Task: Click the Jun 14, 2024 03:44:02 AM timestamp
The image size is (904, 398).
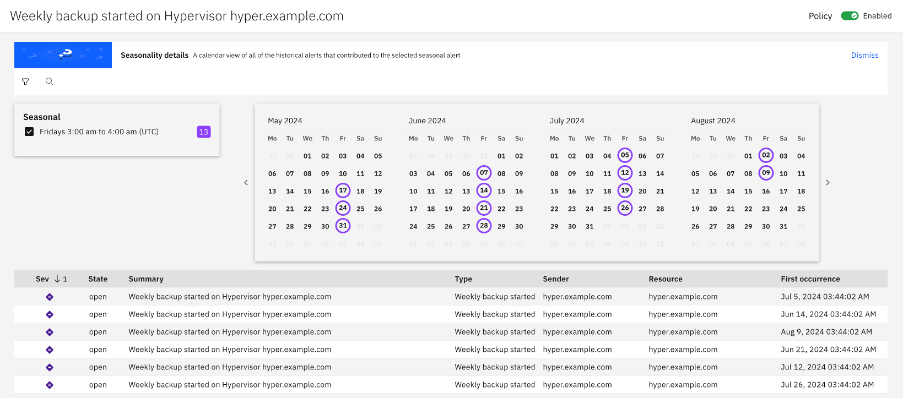Action: (x=828, y=314)
